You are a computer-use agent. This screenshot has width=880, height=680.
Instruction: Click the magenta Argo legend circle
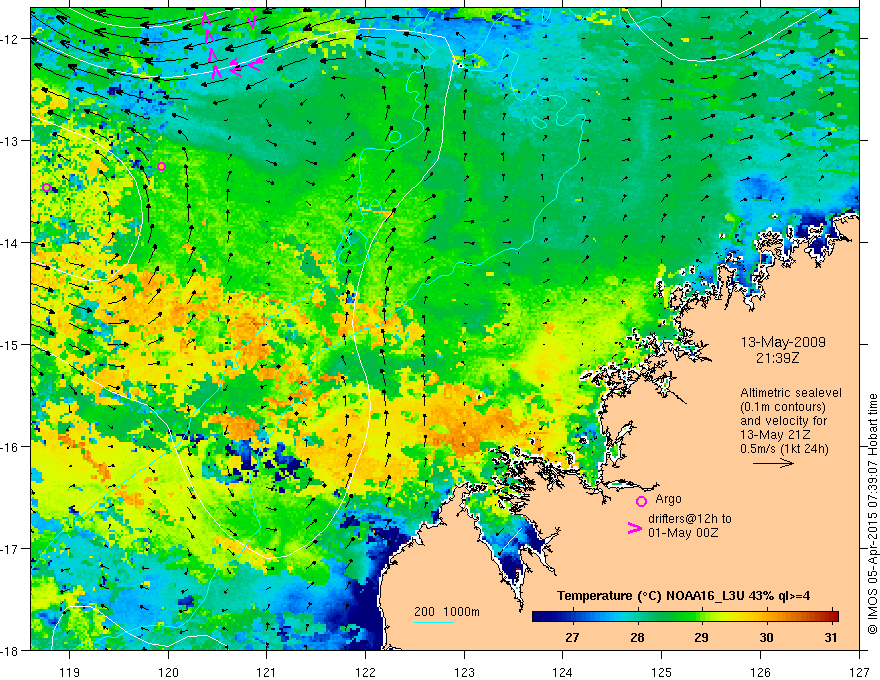641,501
